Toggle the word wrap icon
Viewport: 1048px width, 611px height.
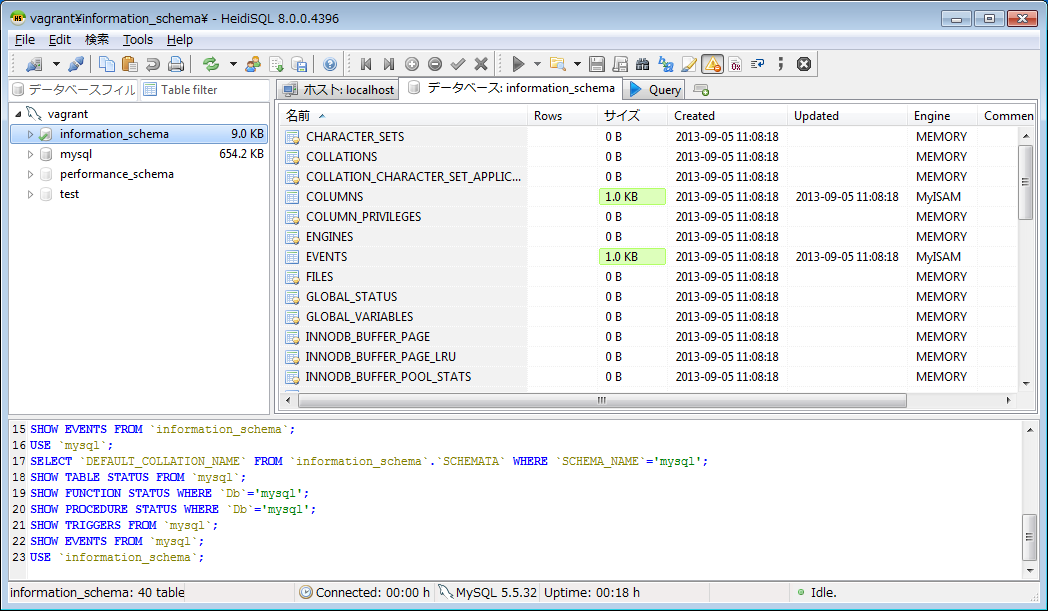click(758, 64)
